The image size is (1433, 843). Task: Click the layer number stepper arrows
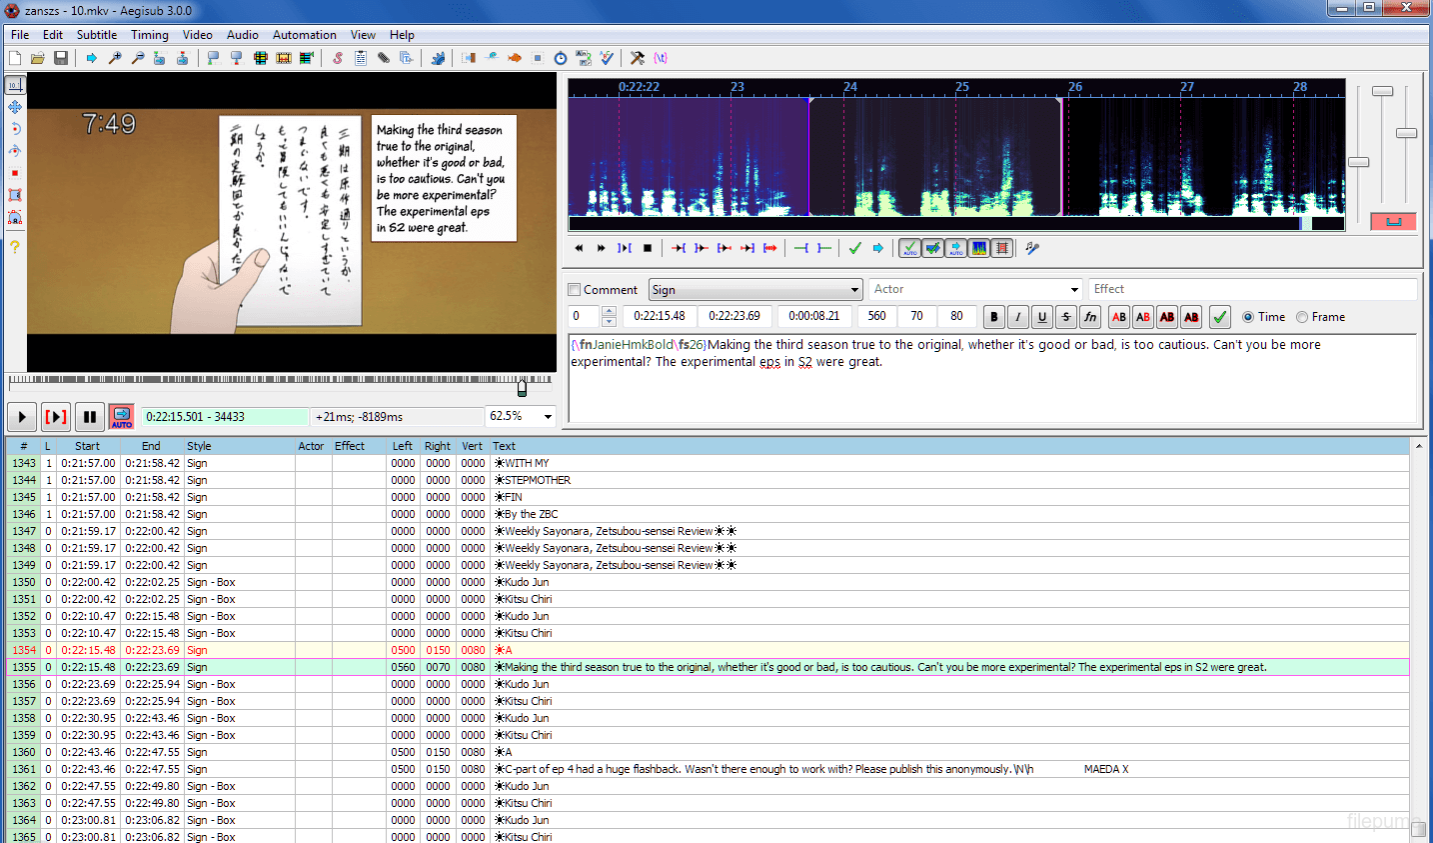tap(609, 317)
